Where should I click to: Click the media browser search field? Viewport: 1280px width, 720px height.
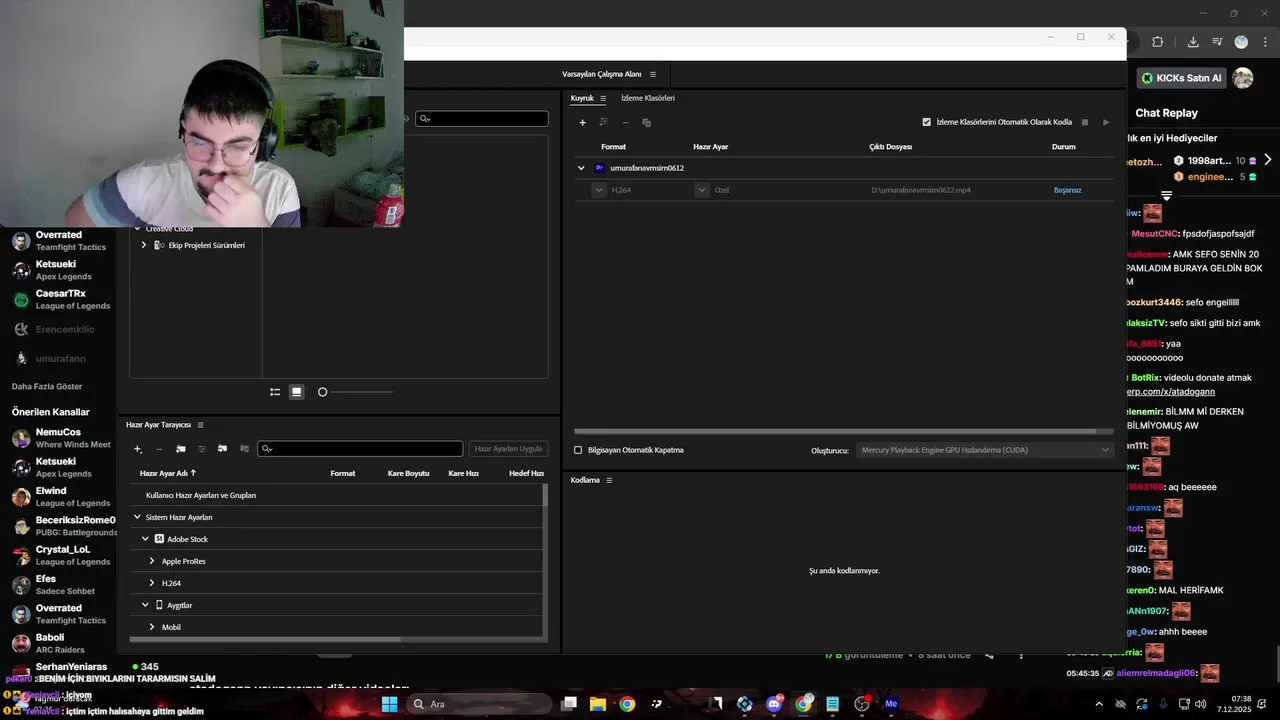click(x=482, y=118)
